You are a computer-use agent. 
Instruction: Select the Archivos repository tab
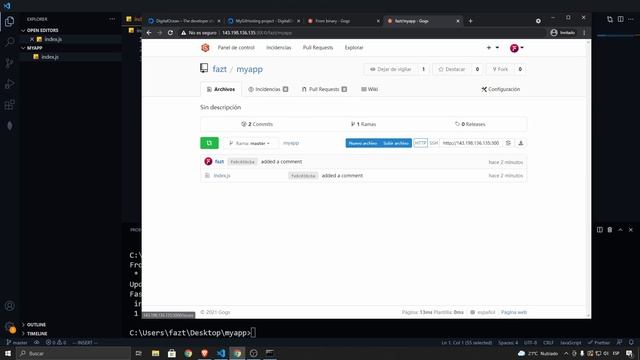click(x=221, y=89)
